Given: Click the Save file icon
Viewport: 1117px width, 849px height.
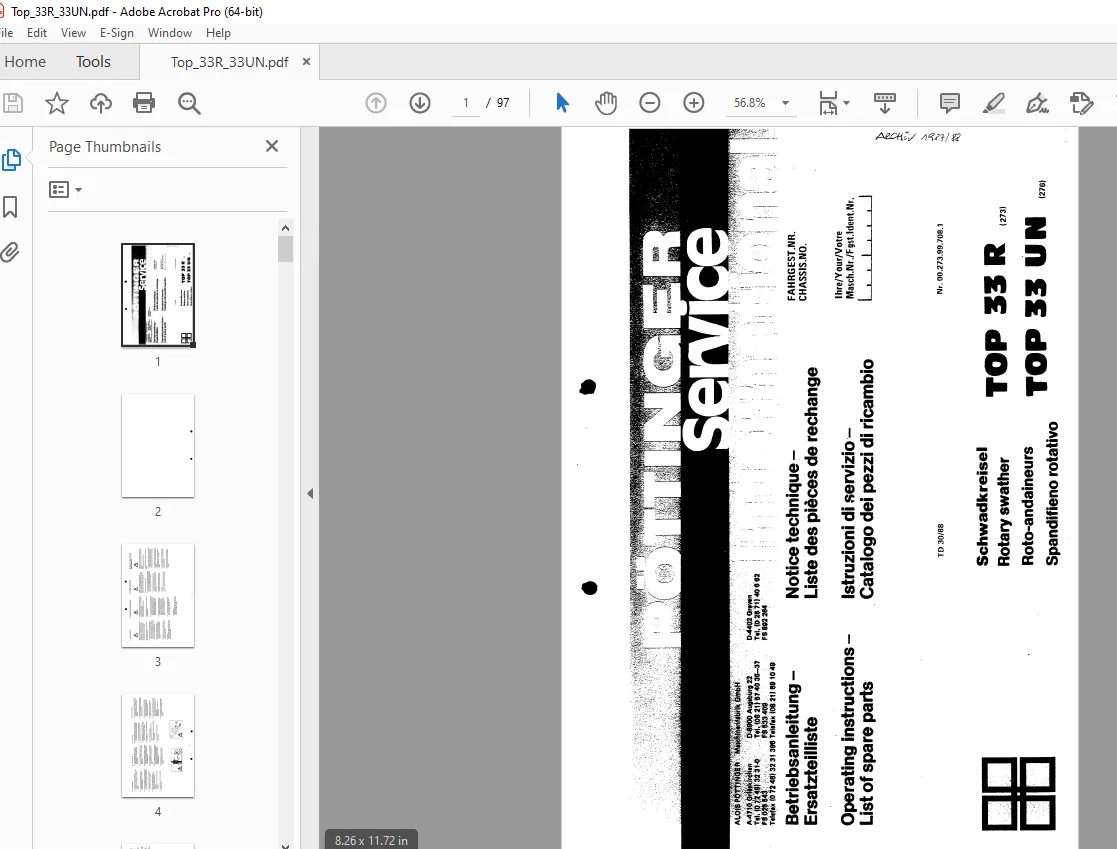Looking at the screenshot, I should [x=13, y=103].
